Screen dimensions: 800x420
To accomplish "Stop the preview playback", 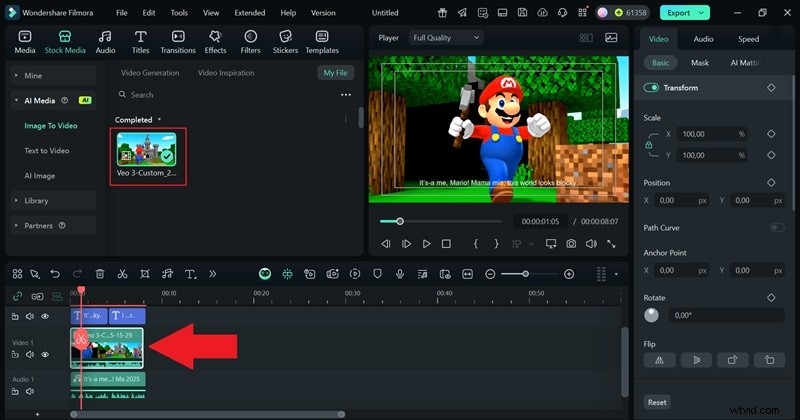I will (x=446, y=244).
